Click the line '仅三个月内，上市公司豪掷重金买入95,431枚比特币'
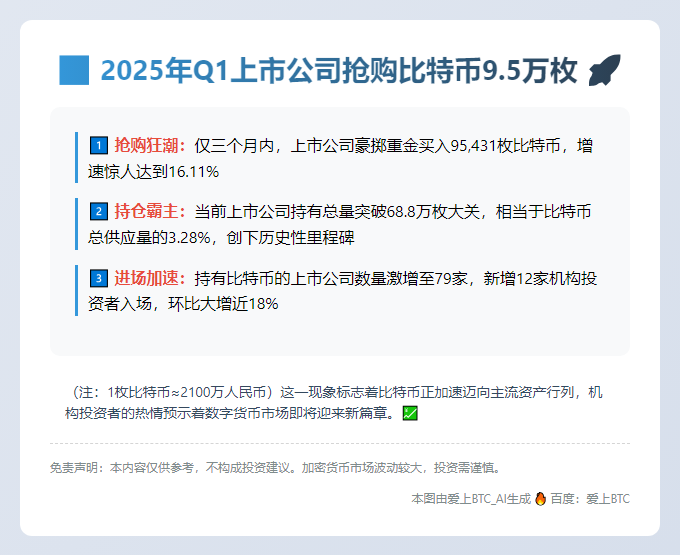 click(377, 146)
